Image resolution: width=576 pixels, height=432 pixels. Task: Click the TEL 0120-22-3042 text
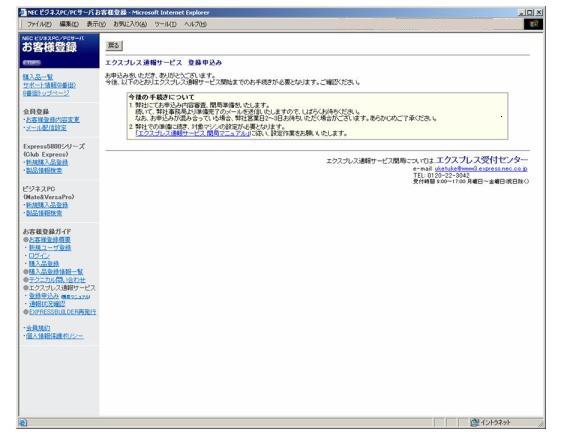tap(442, 176)
